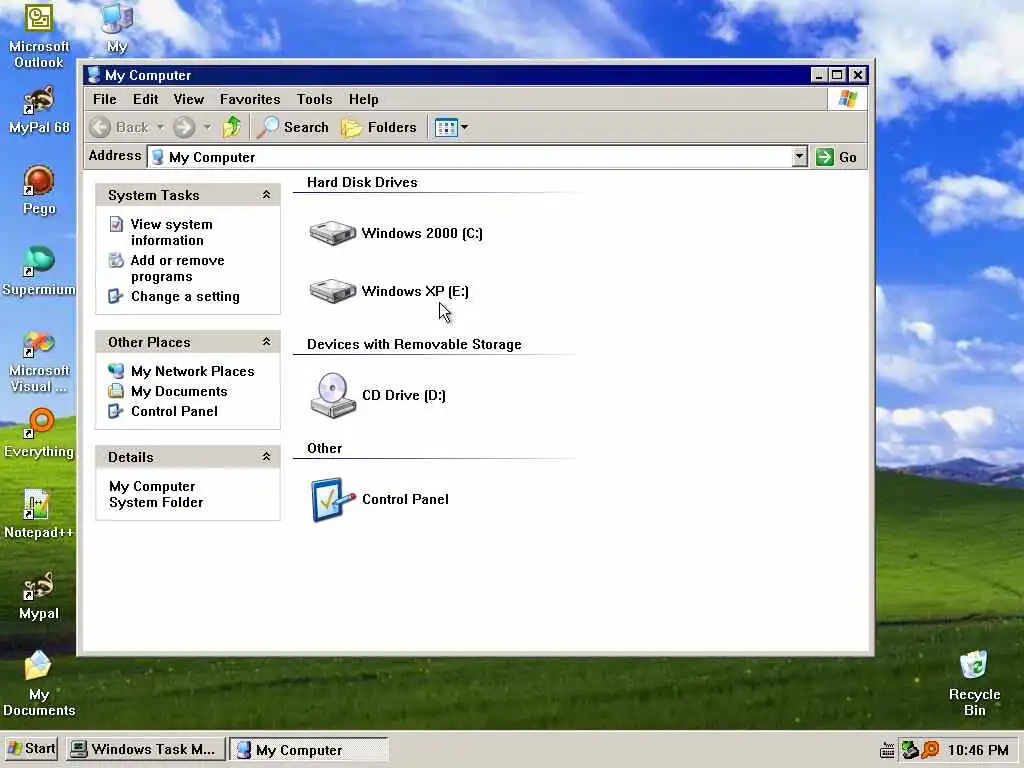Click My Computer taskbar button
The image size is (1024, 768).
pyautogui.click(x=309, y=749)
